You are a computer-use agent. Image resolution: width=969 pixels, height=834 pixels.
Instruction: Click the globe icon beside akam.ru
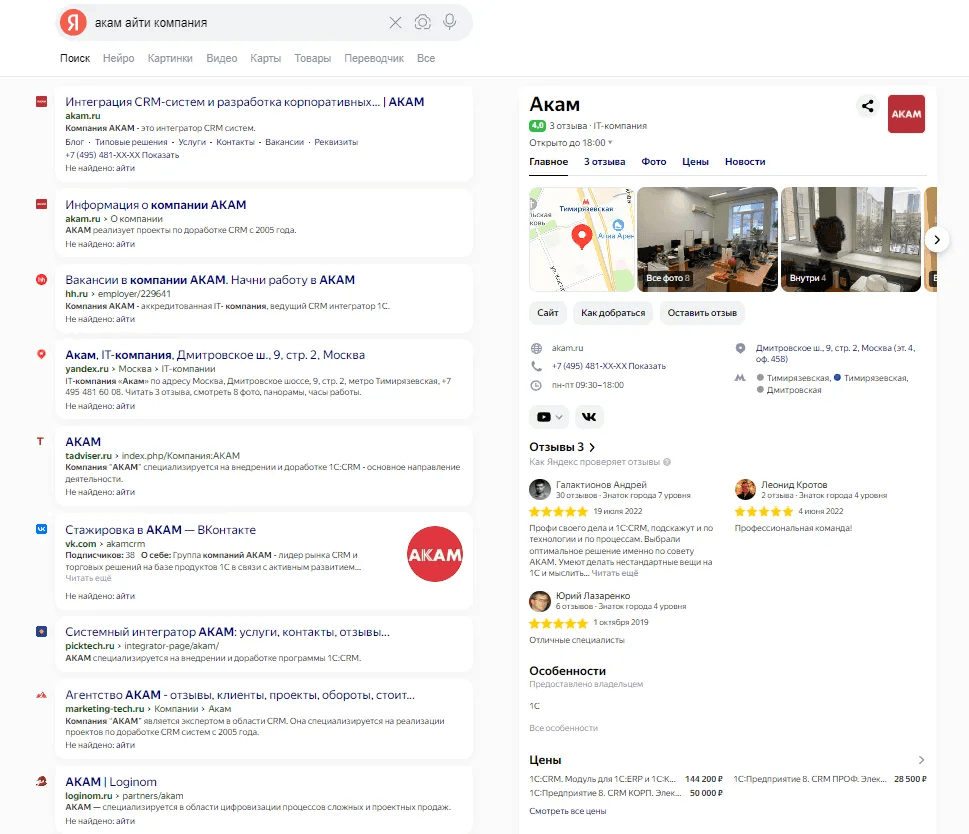point(536,348)
